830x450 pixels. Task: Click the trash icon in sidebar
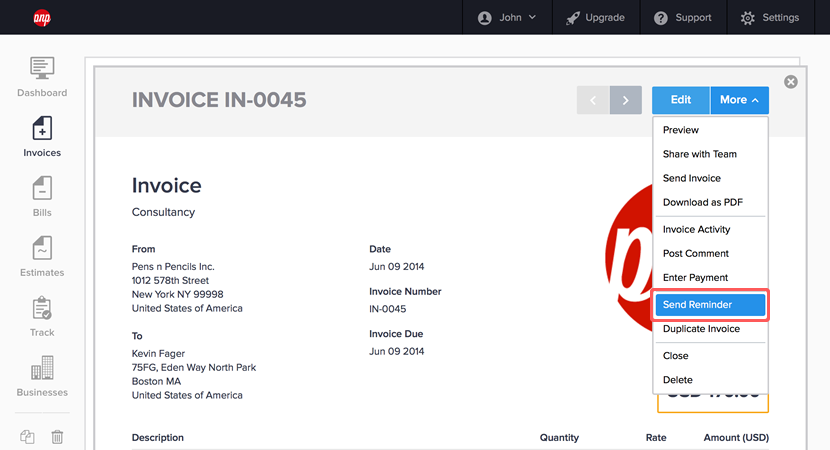click(x=57, y=437)
